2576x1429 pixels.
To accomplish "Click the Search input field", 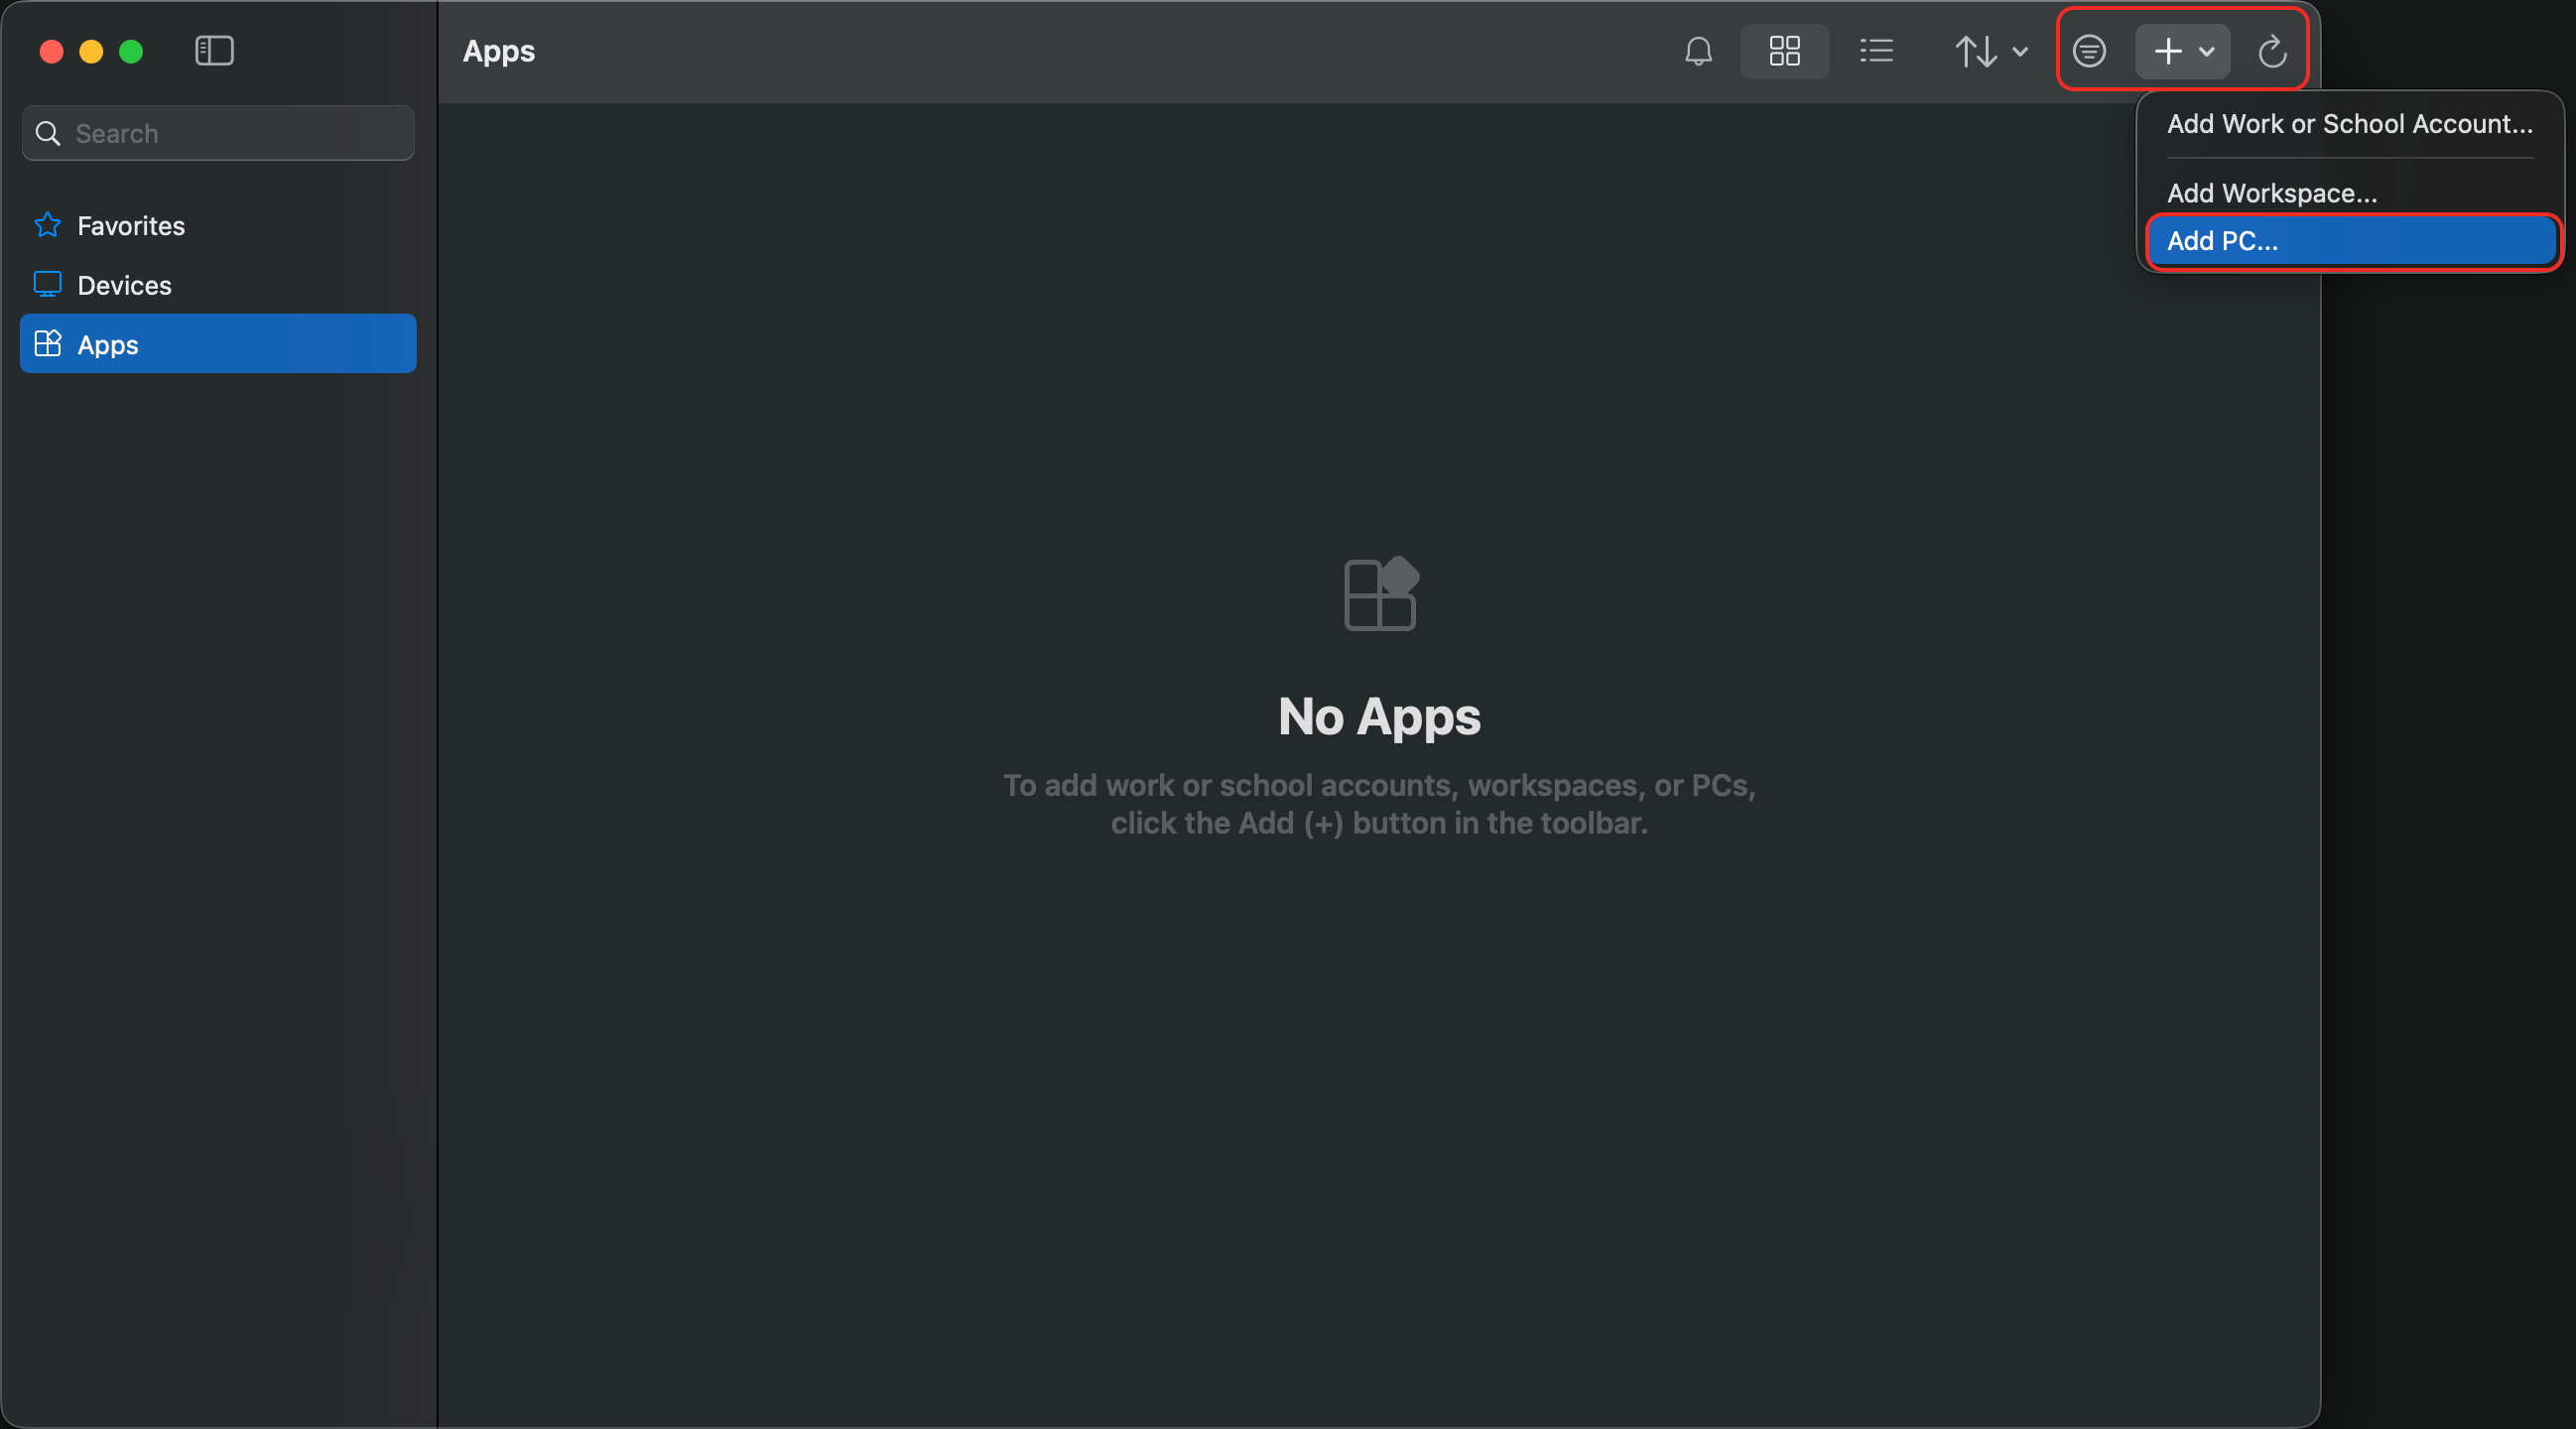I will click(x=218, y=133).
